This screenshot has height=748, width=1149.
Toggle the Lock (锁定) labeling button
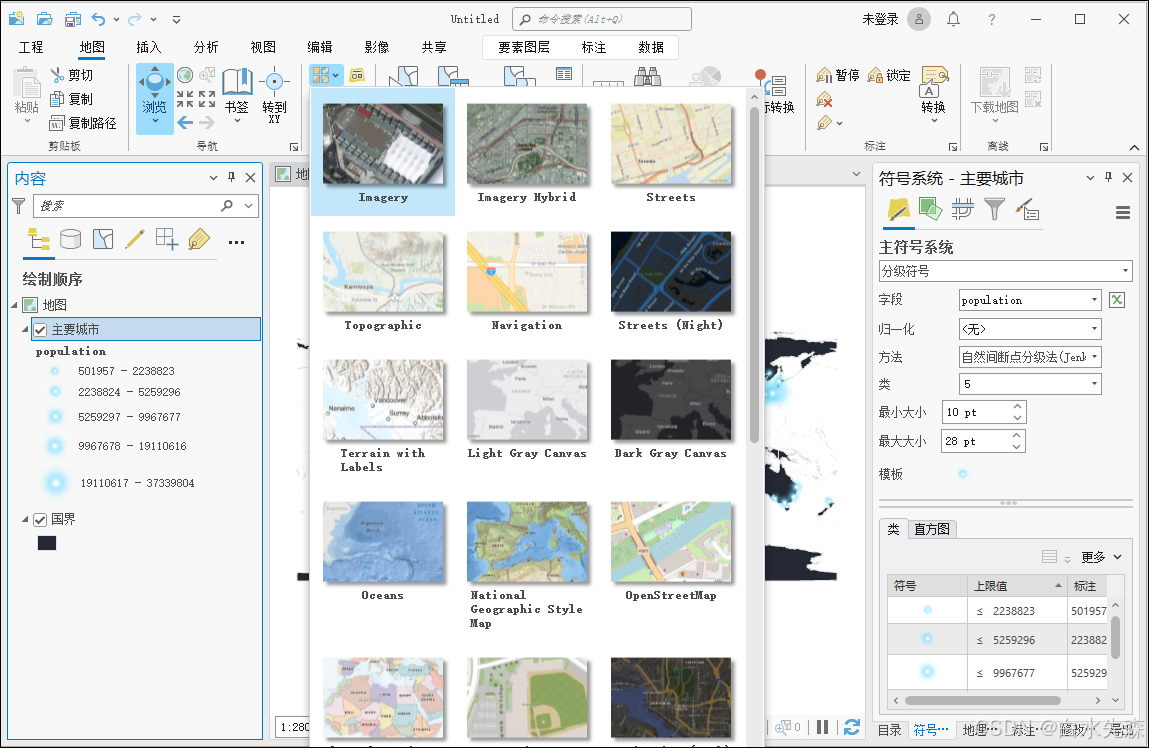[x=889, y=75]
